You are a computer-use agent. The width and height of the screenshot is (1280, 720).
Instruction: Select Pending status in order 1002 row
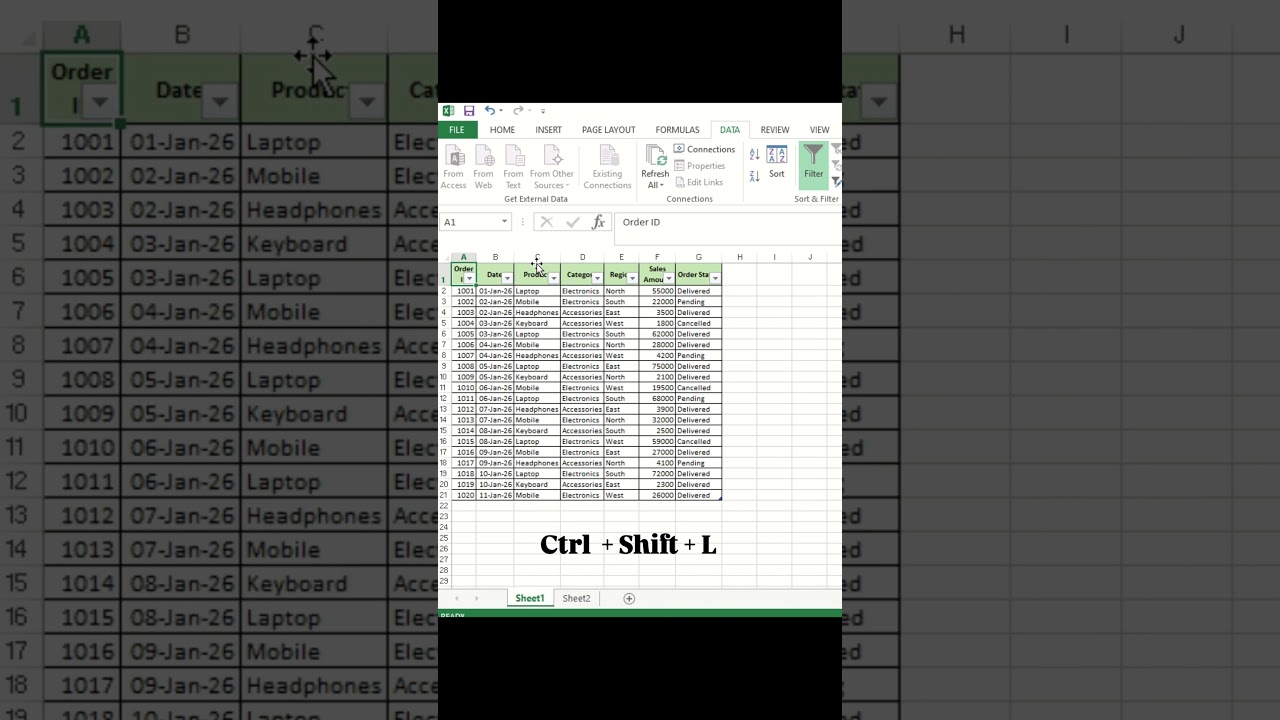698,302
